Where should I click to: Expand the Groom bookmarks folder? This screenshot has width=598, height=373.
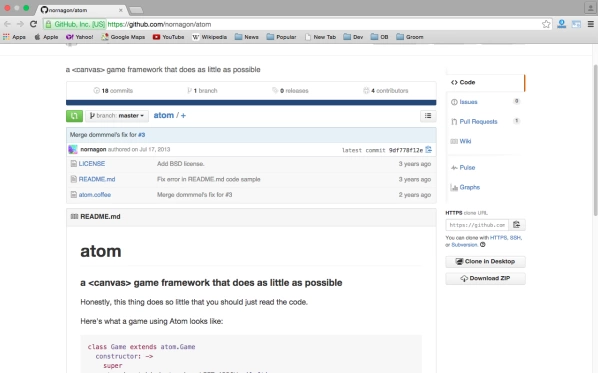(x=410, y=37)
